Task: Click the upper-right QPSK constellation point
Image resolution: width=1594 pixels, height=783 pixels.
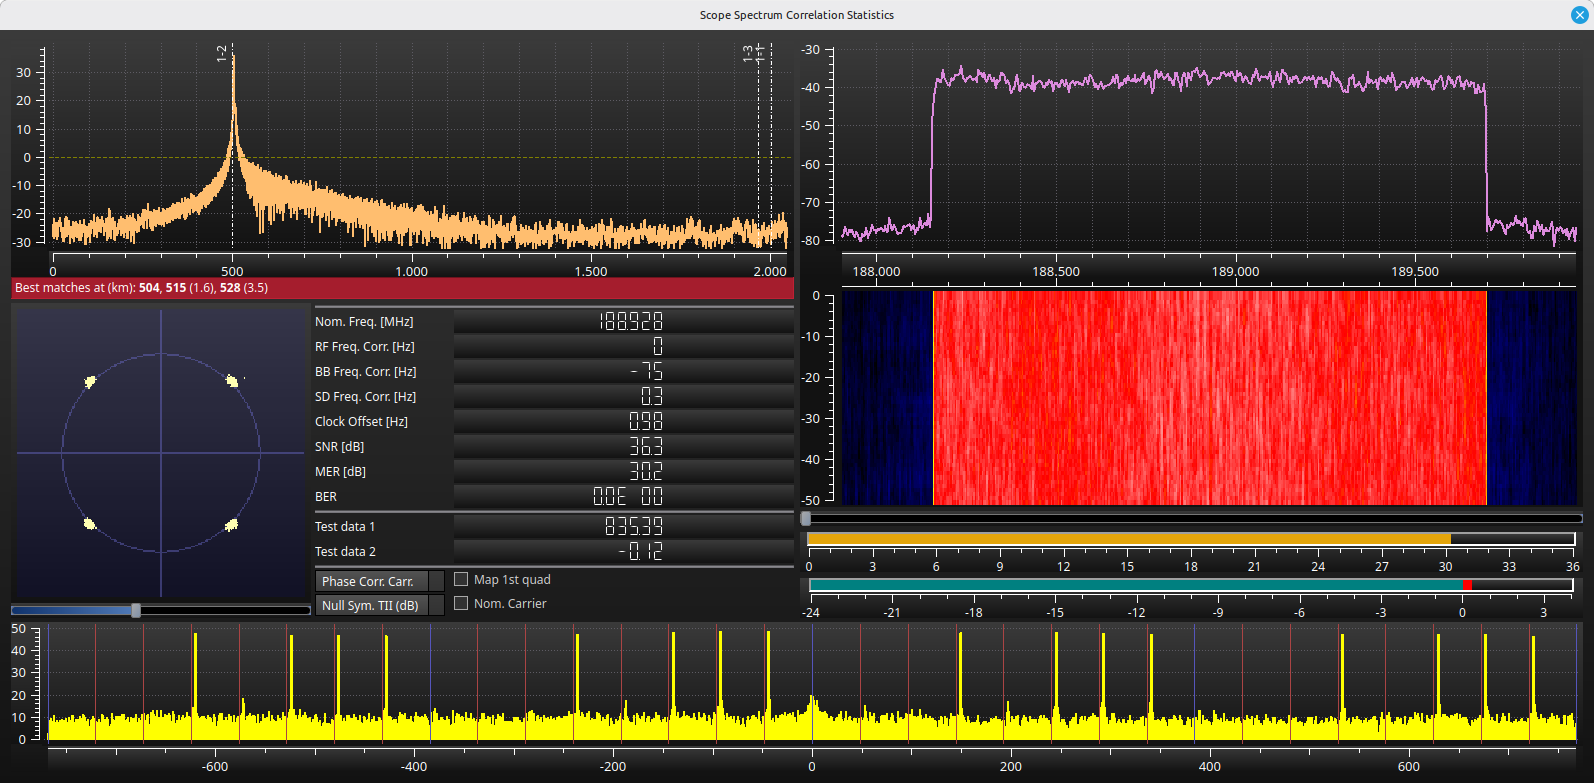Action: tap(232, 380)
